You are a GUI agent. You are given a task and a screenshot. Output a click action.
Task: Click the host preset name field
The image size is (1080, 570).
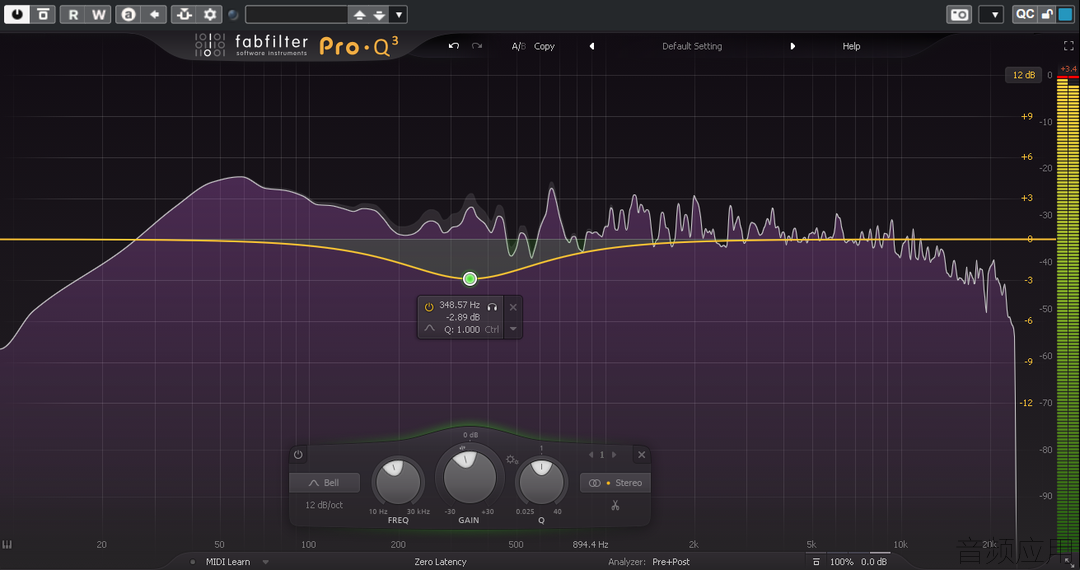(296, 14)
